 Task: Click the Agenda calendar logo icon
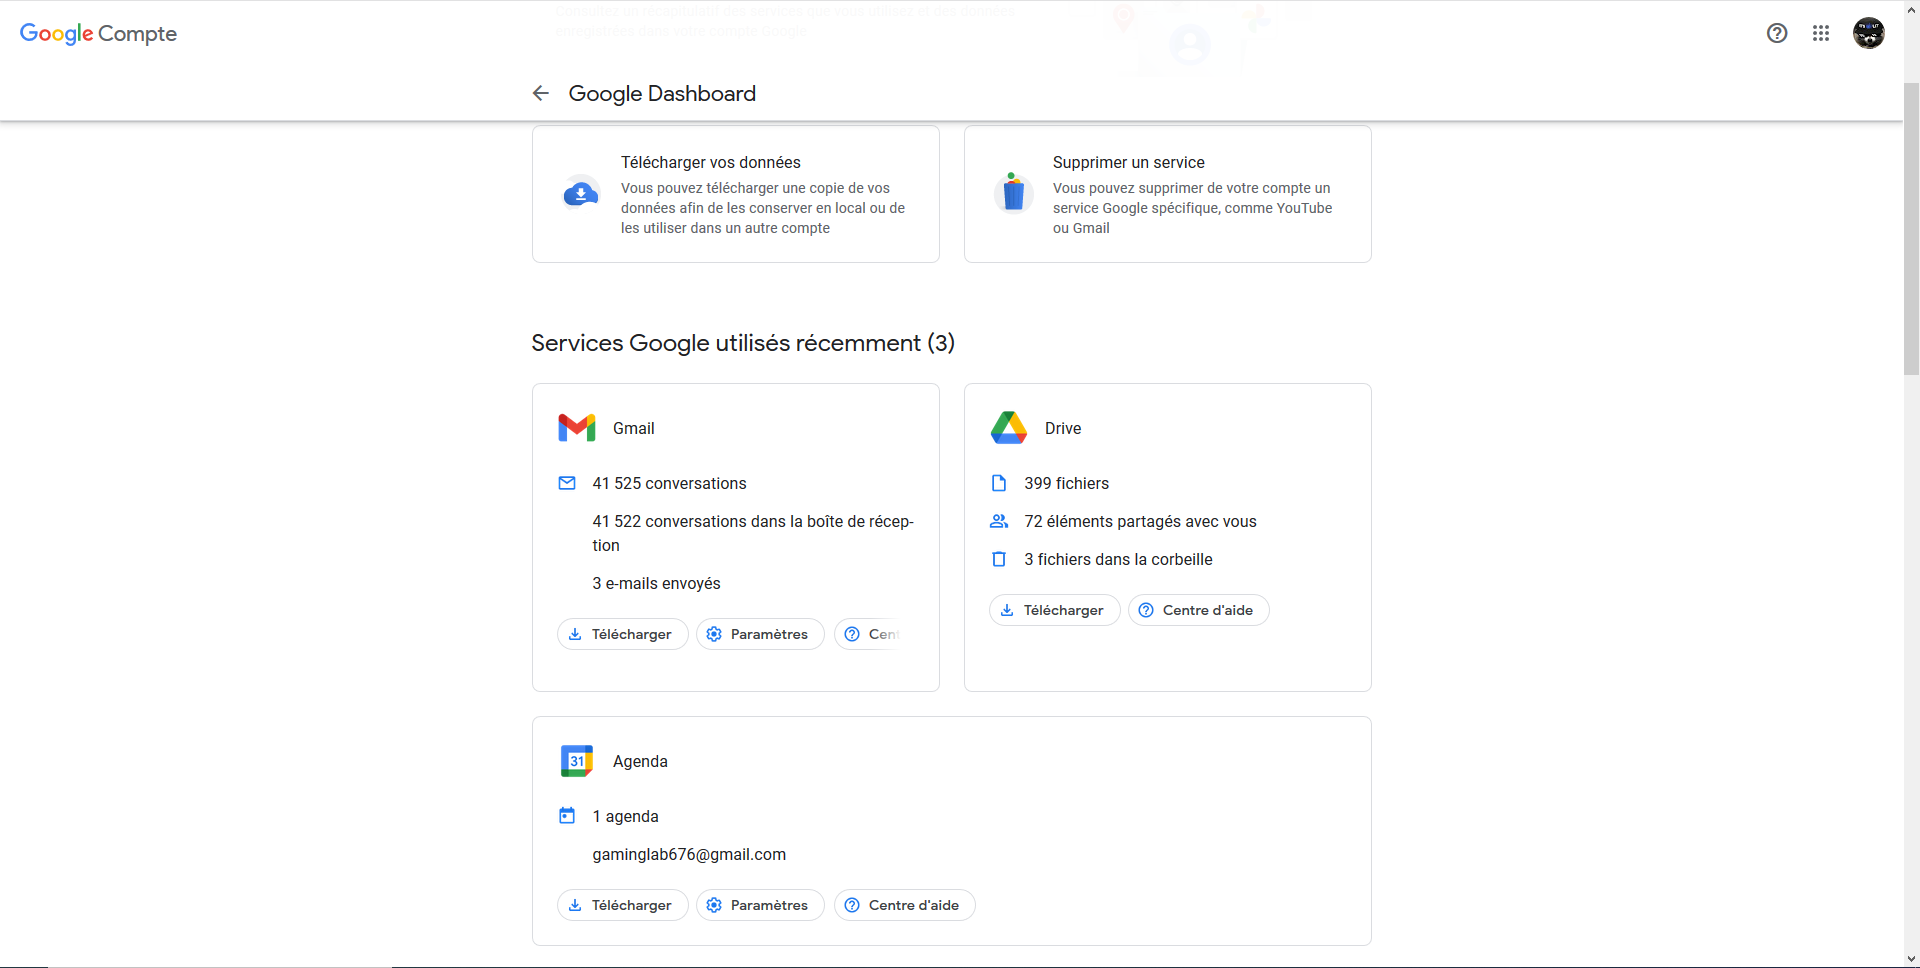click(x=577, y=761)
